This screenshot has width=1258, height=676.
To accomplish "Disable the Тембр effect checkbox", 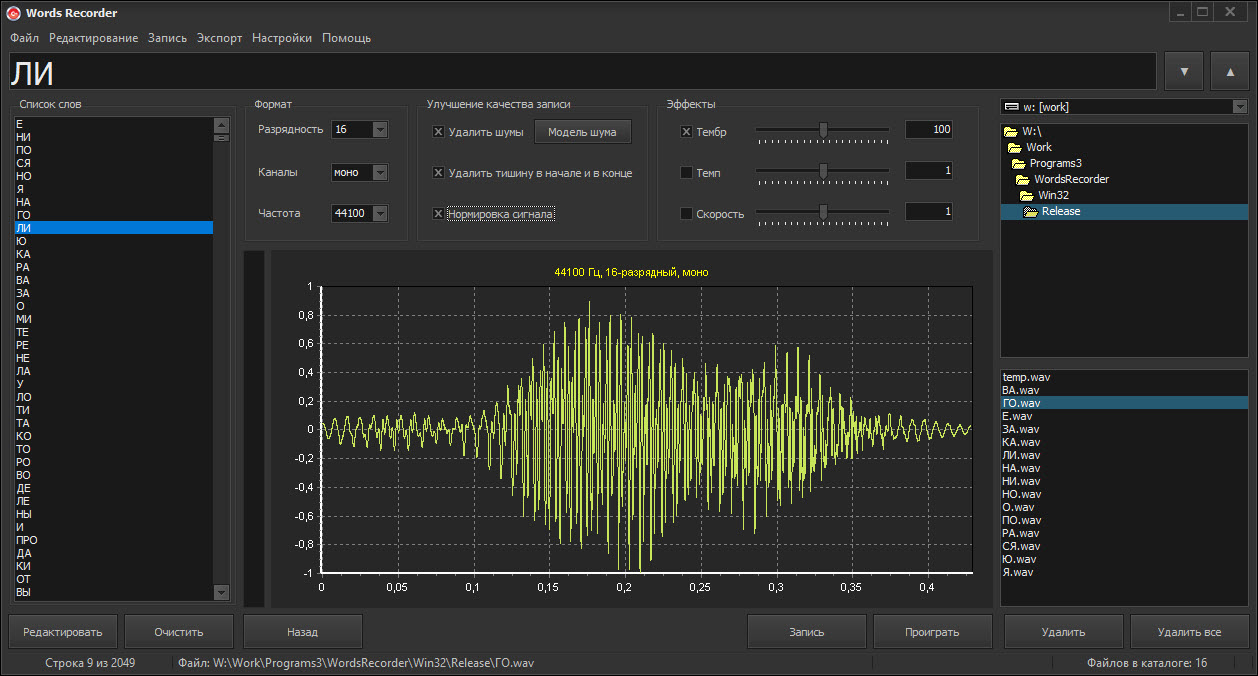I will click(686, 132).
